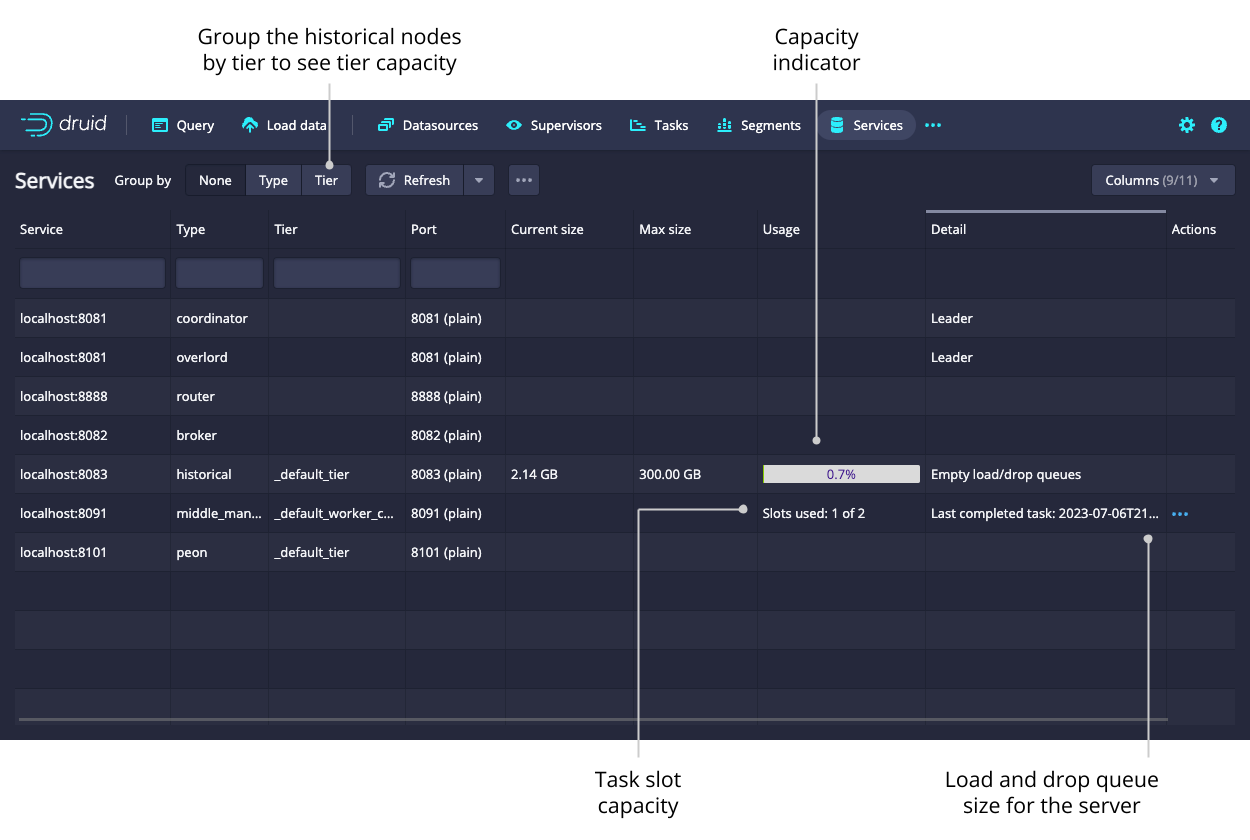Open the Query view
The width and height of the screenshot is (1250, 840).
tap(183, 125)
